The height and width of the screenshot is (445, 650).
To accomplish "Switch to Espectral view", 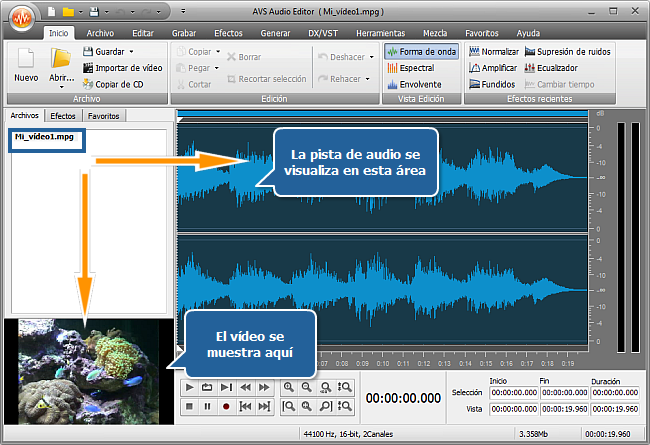I will click(411, 68).
